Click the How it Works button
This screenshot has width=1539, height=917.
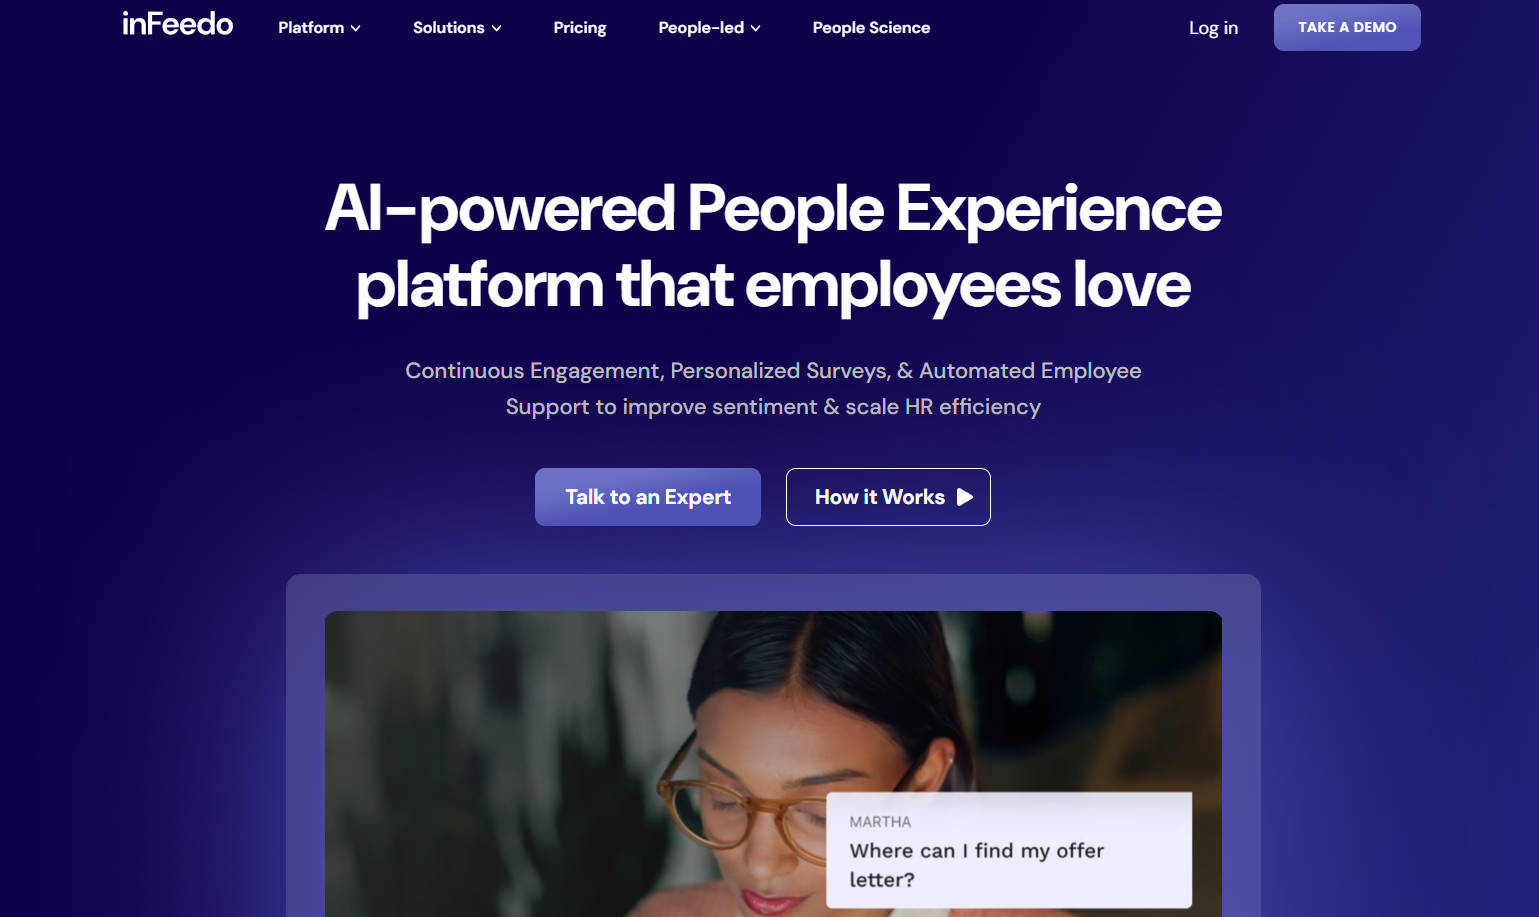point(888,497)
